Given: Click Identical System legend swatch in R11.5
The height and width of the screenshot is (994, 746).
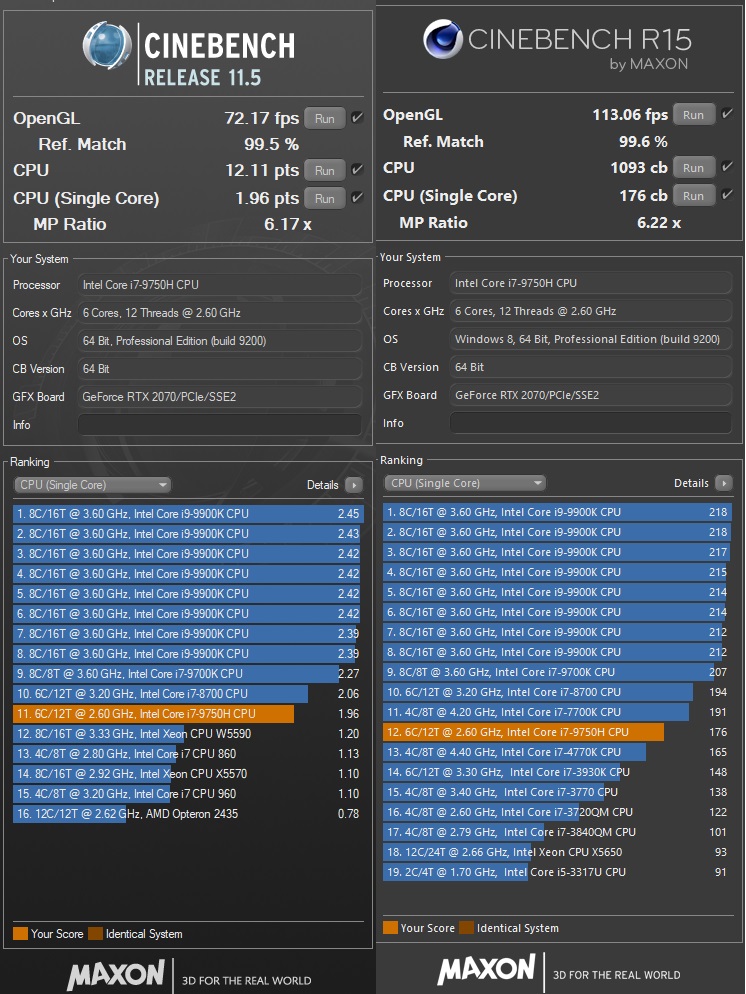Looking at the screenshot, I should coord(95,934).
